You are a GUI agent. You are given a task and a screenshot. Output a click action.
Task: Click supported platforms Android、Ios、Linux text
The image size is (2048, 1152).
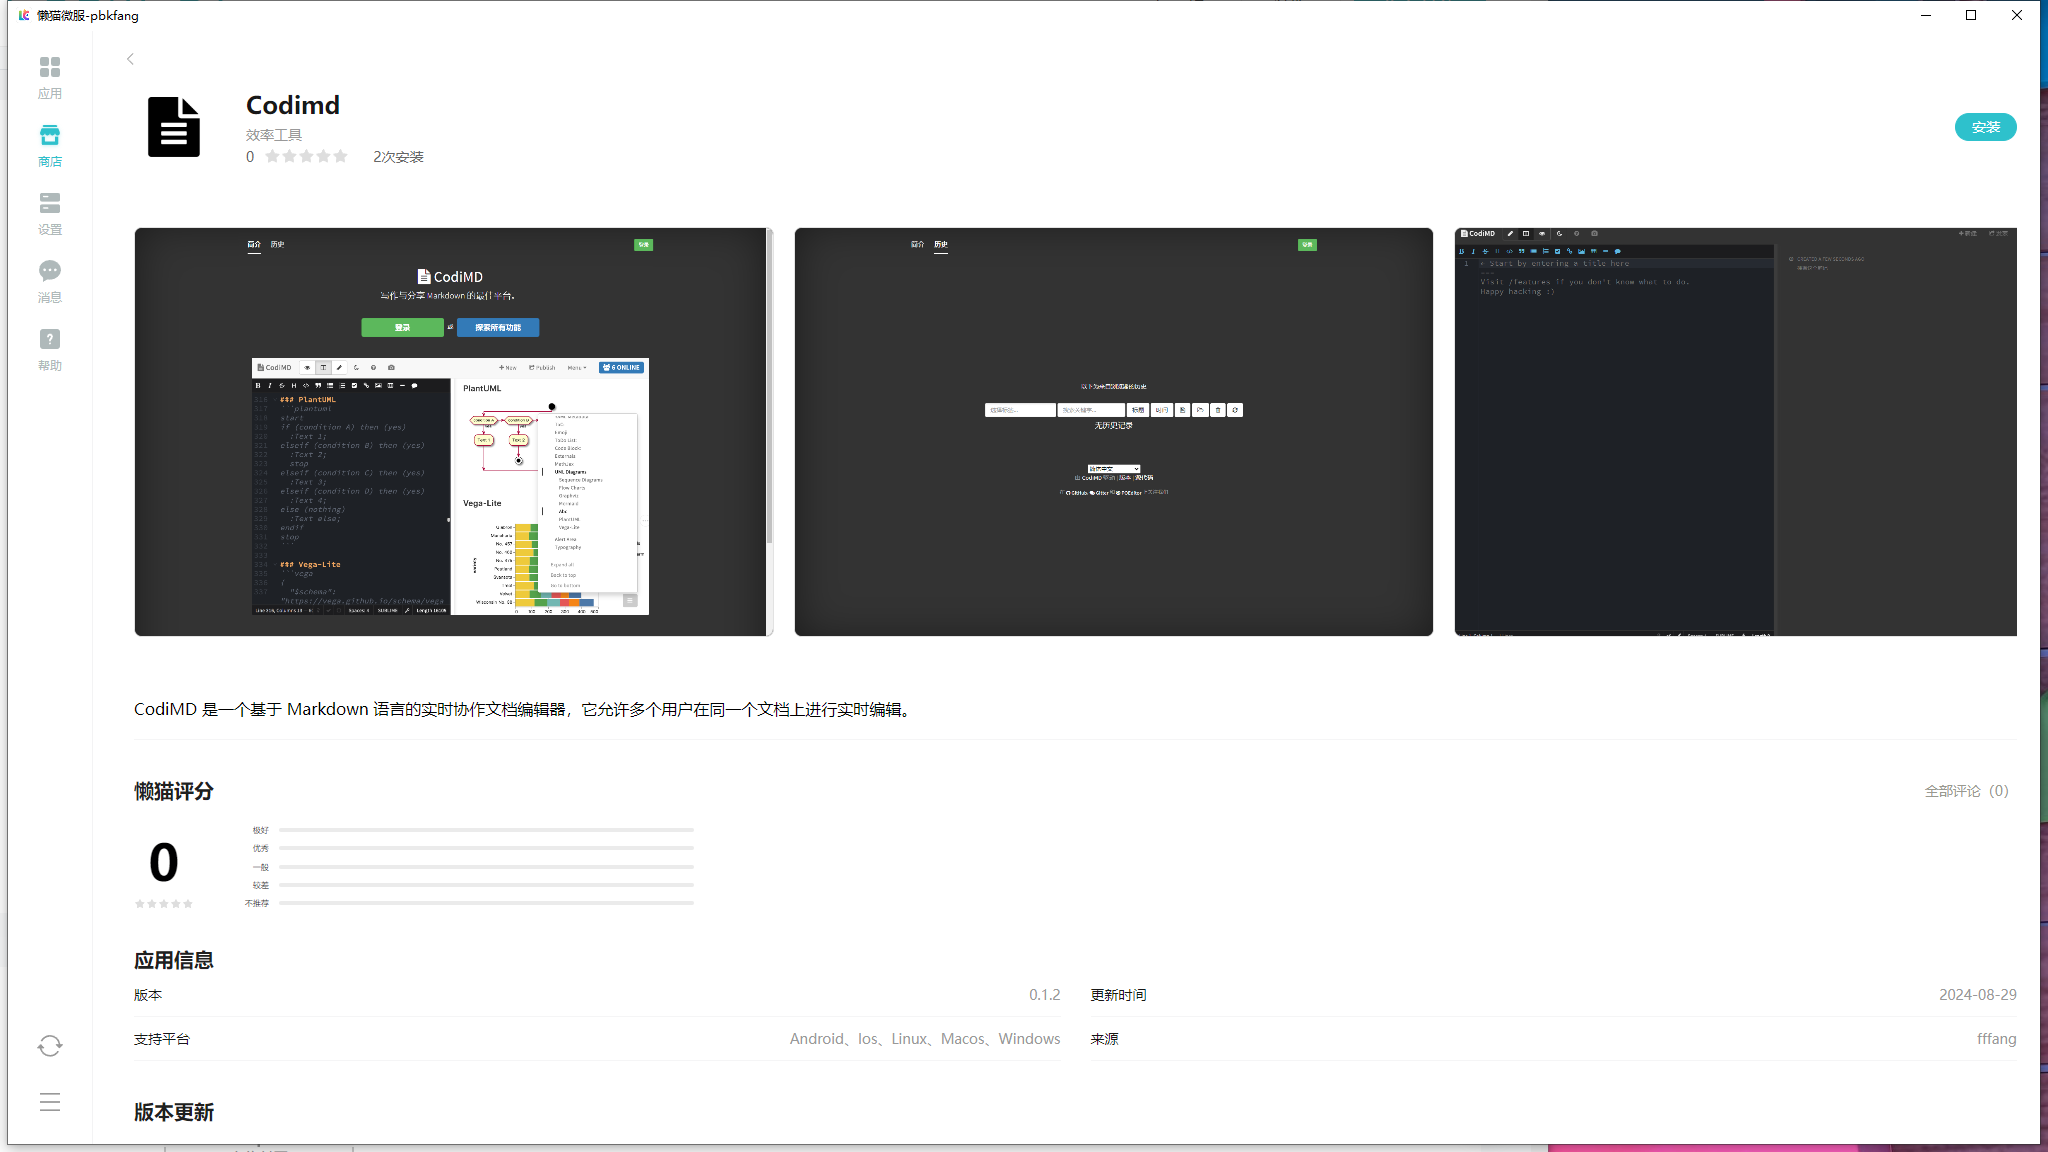point(925,1039)
